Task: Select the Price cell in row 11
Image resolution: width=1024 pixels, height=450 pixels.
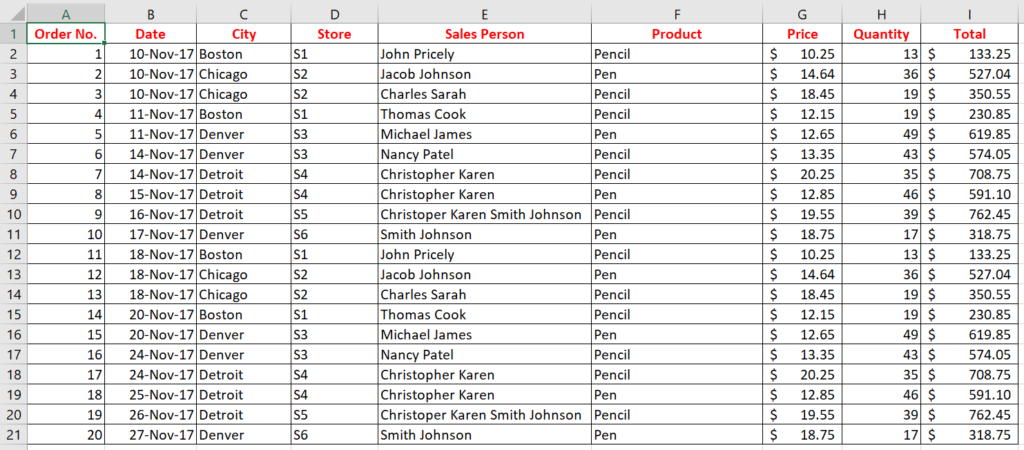Action: click(802, 234)
